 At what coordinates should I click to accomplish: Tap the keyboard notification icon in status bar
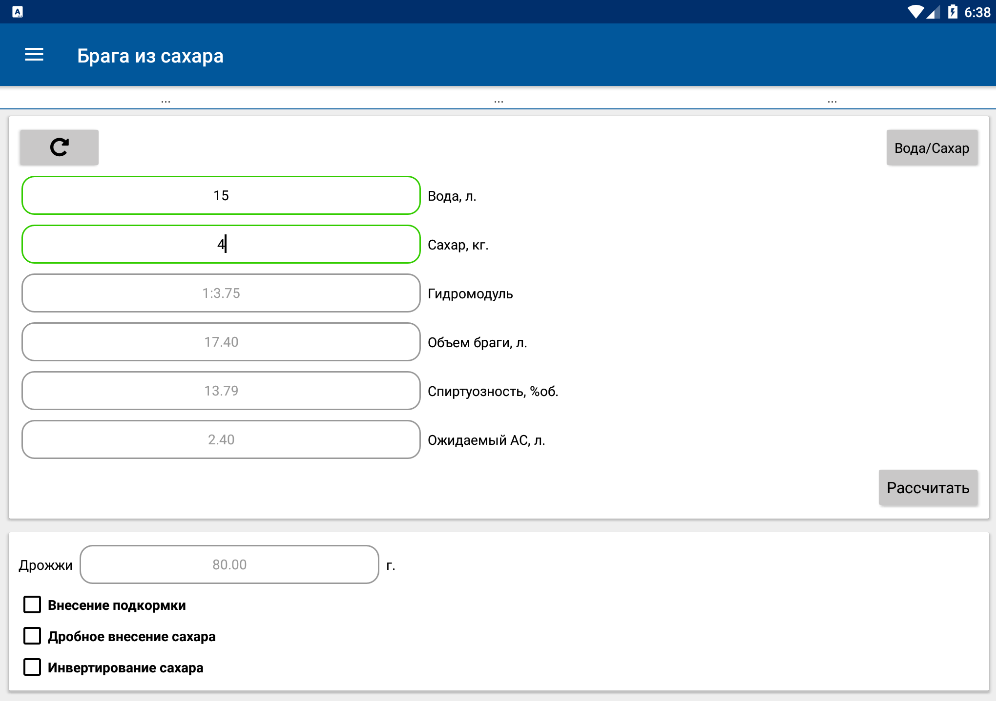pyautogui.click(x=18, y=11)
